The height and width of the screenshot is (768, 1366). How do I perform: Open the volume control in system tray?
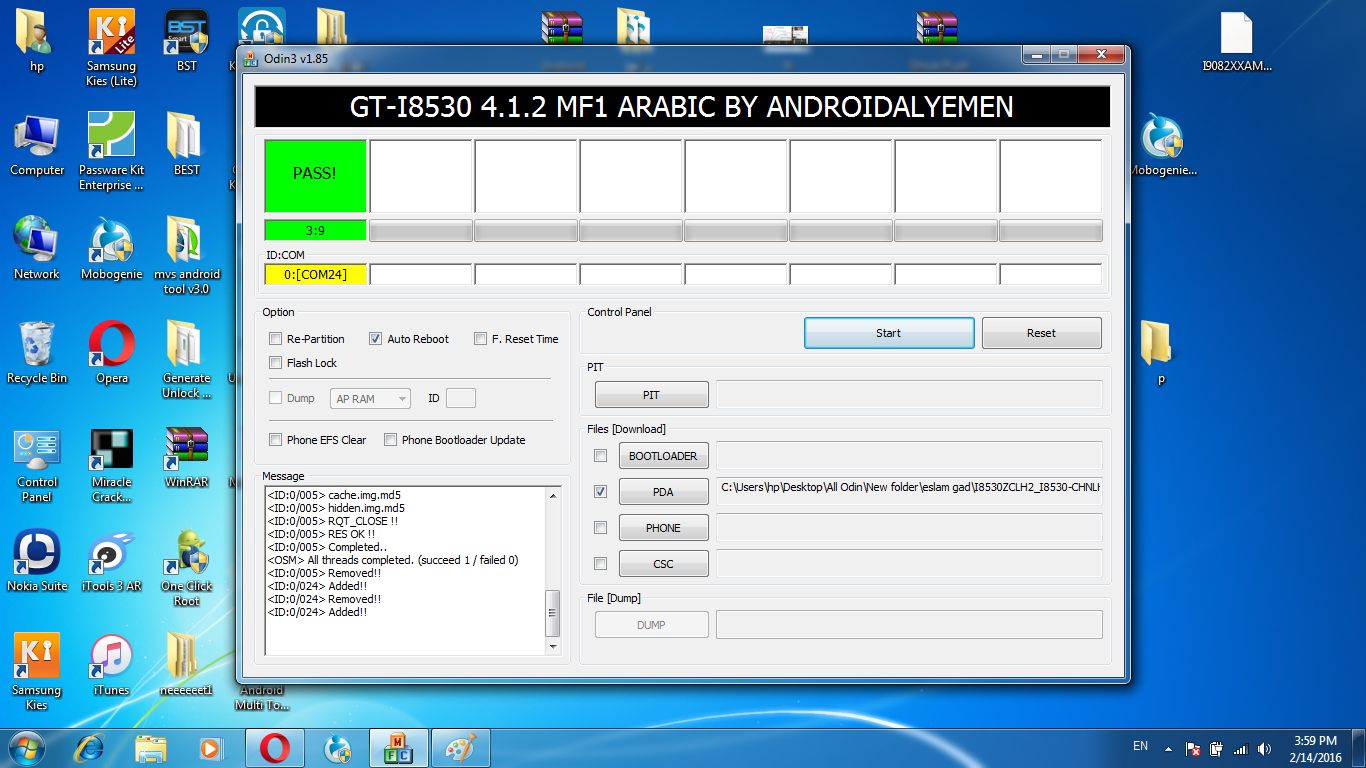tap(1265, 748)
